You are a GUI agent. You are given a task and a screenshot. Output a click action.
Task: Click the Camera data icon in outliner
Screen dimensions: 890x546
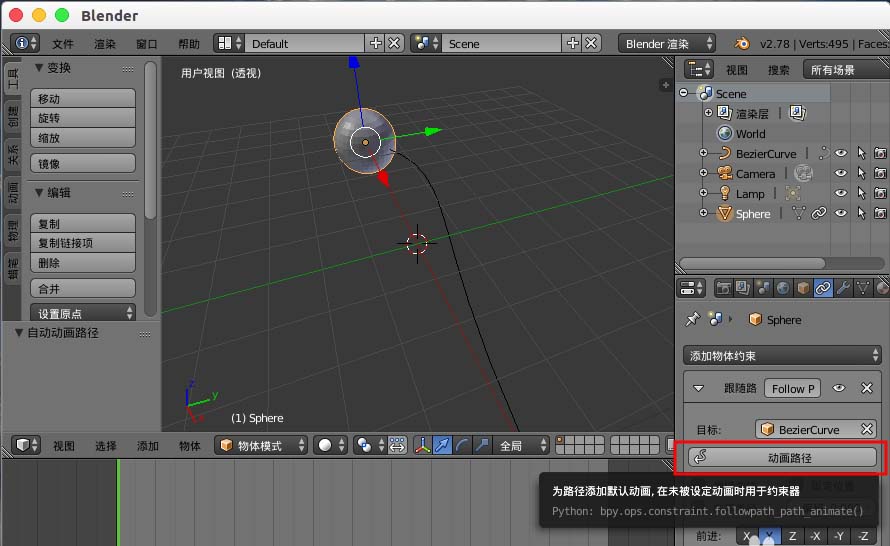tap(803, 173)
